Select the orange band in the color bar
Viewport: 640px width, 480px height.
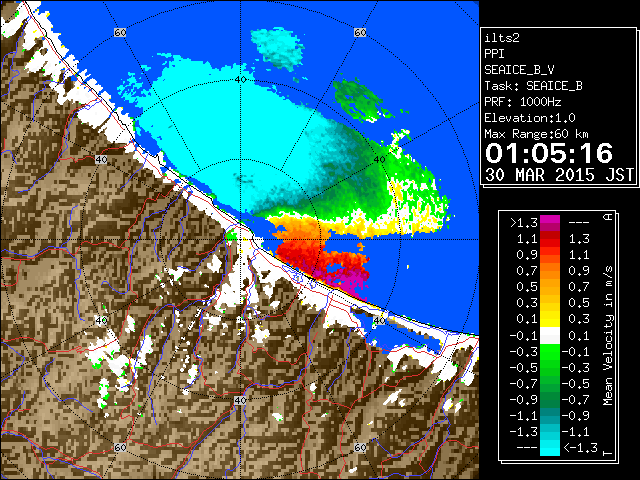coord(550,271)
